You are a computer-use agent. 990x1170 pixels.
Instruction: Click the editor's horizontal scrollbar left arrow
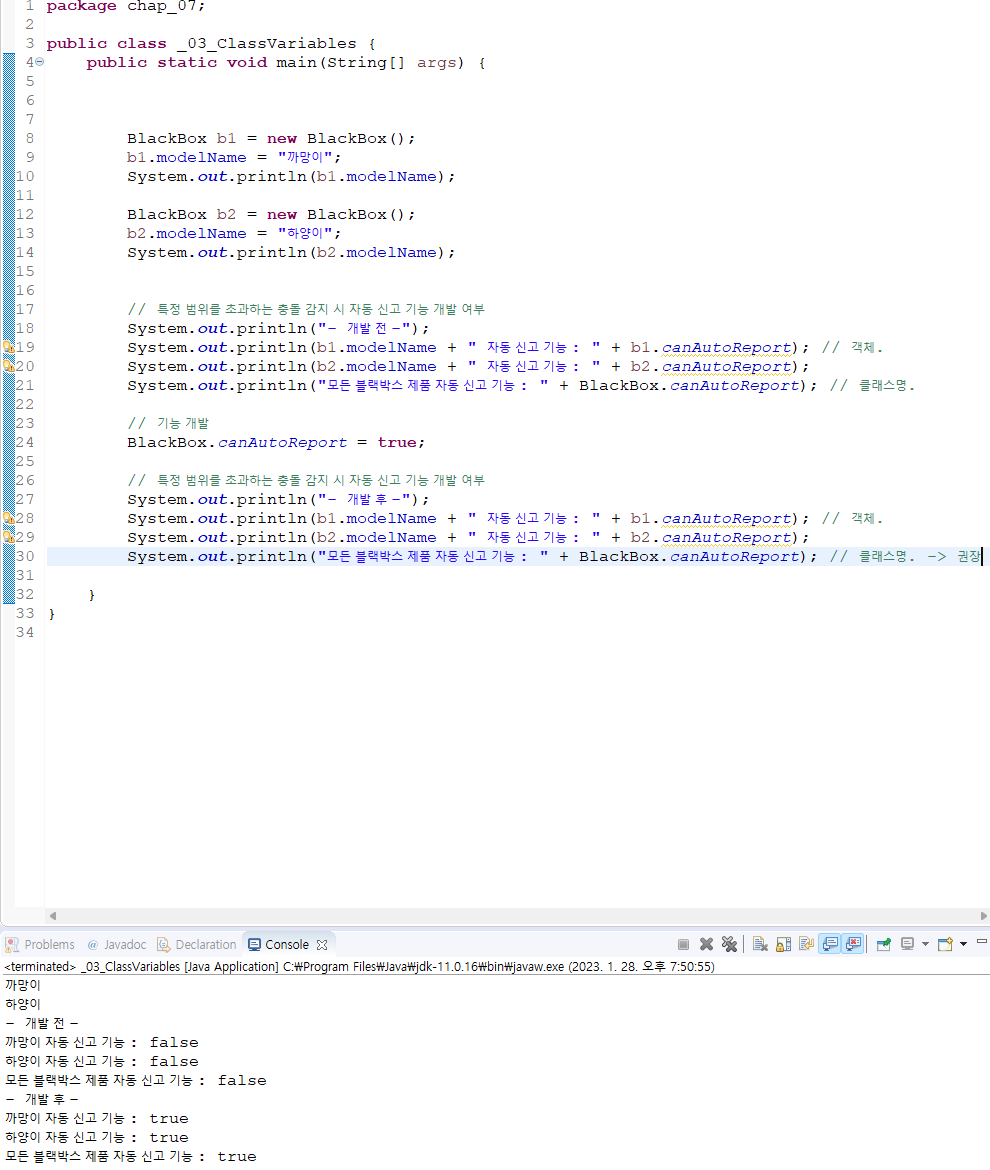[x=52, y=916]
